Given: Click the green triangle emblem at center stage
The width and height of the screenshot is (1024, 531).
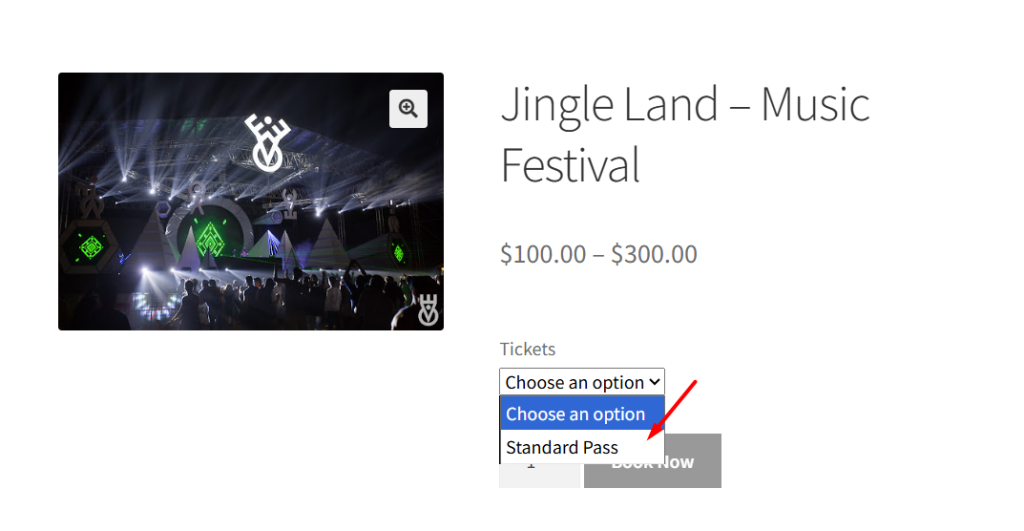Looking at the screenshot, I should tap(210, 238).
